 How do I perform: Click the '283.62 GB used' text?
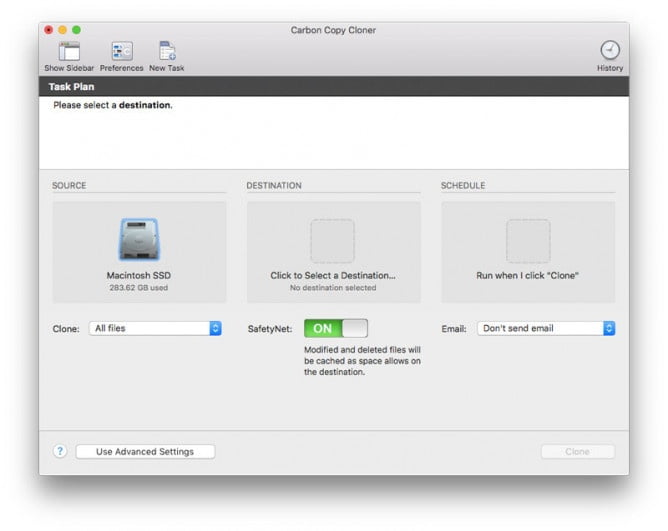click(x=139, y=288)
